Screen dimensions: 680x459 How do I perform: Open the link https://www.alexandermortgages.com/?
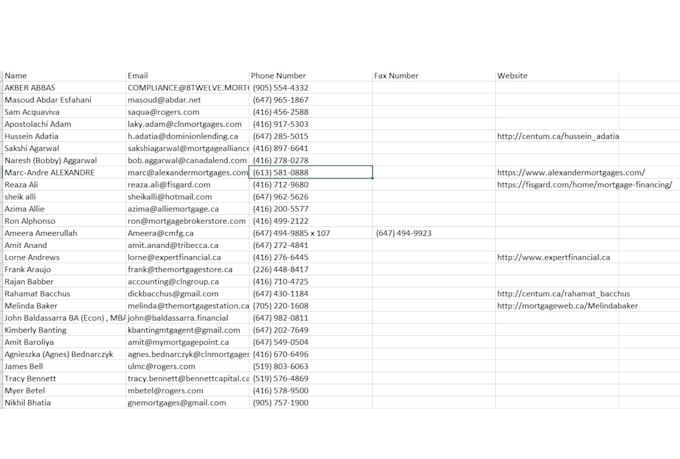click(x=571, y=173)
